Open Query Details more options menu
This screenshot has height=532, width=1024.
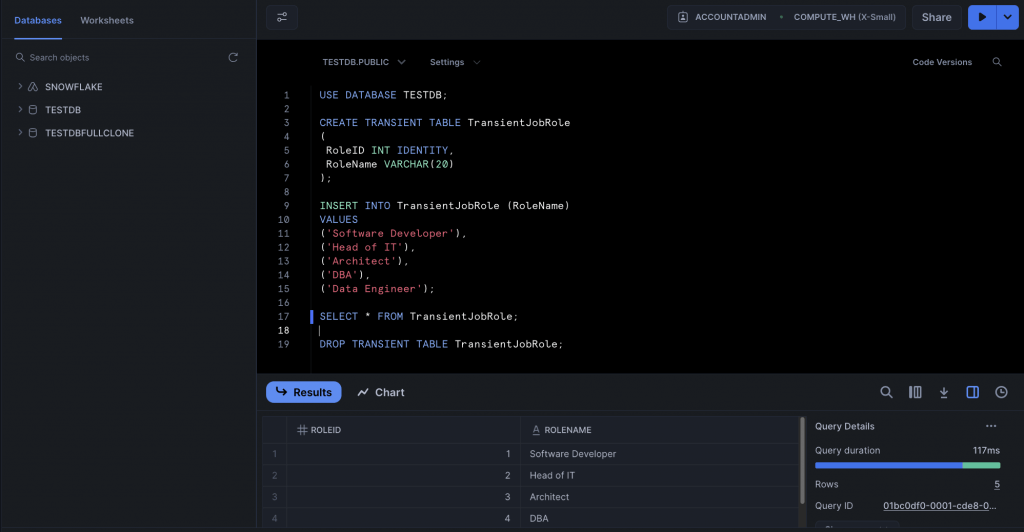point(991,426)
